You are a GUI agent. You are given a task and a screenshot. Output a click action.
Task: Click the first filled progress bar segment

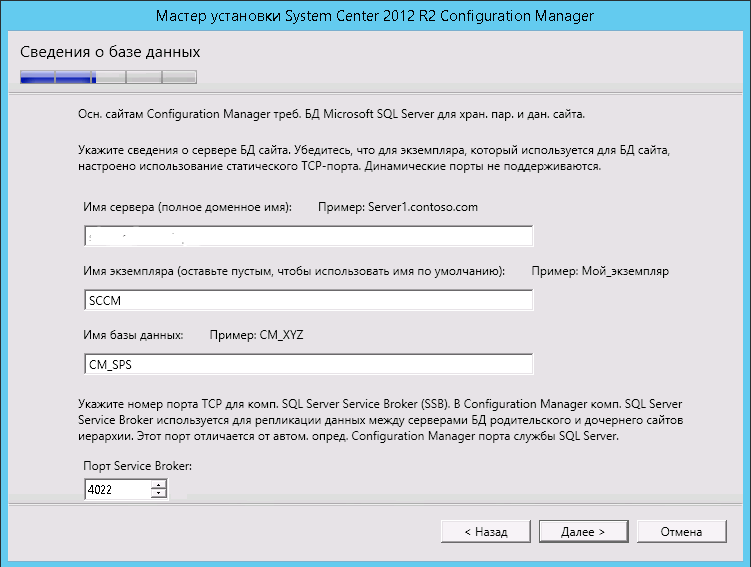coord(37,76)
